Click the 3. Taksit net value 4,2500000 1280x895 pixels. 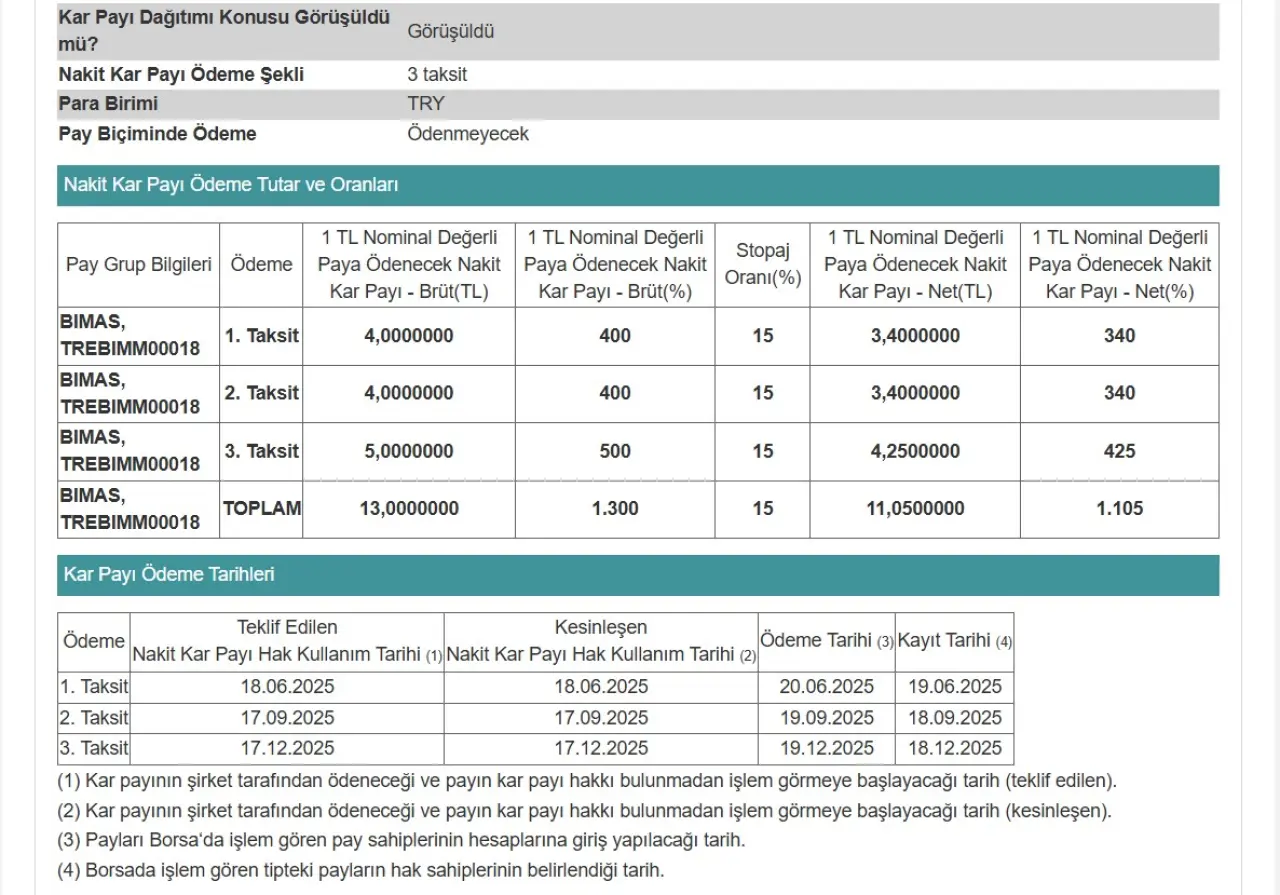914,451
